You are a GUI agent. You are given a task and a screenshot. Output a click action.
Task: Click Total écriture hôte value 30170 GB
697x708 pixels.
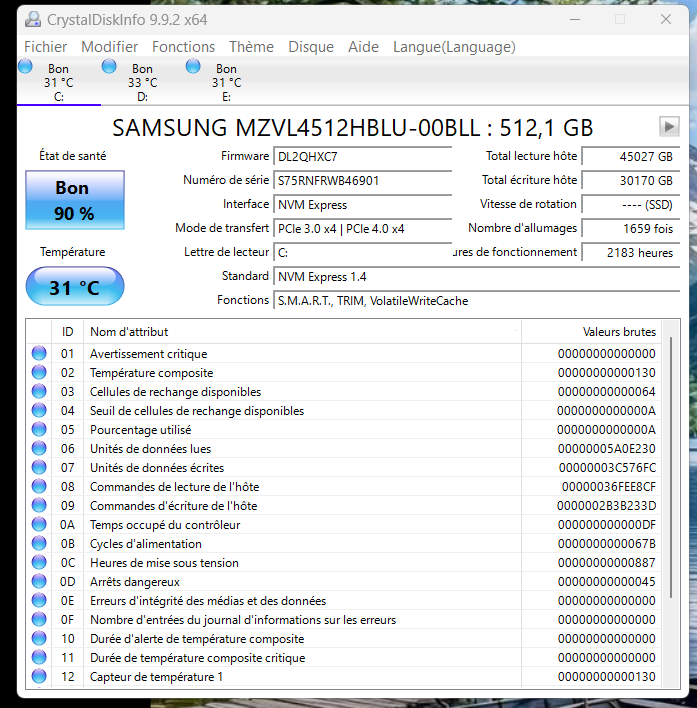631,181
